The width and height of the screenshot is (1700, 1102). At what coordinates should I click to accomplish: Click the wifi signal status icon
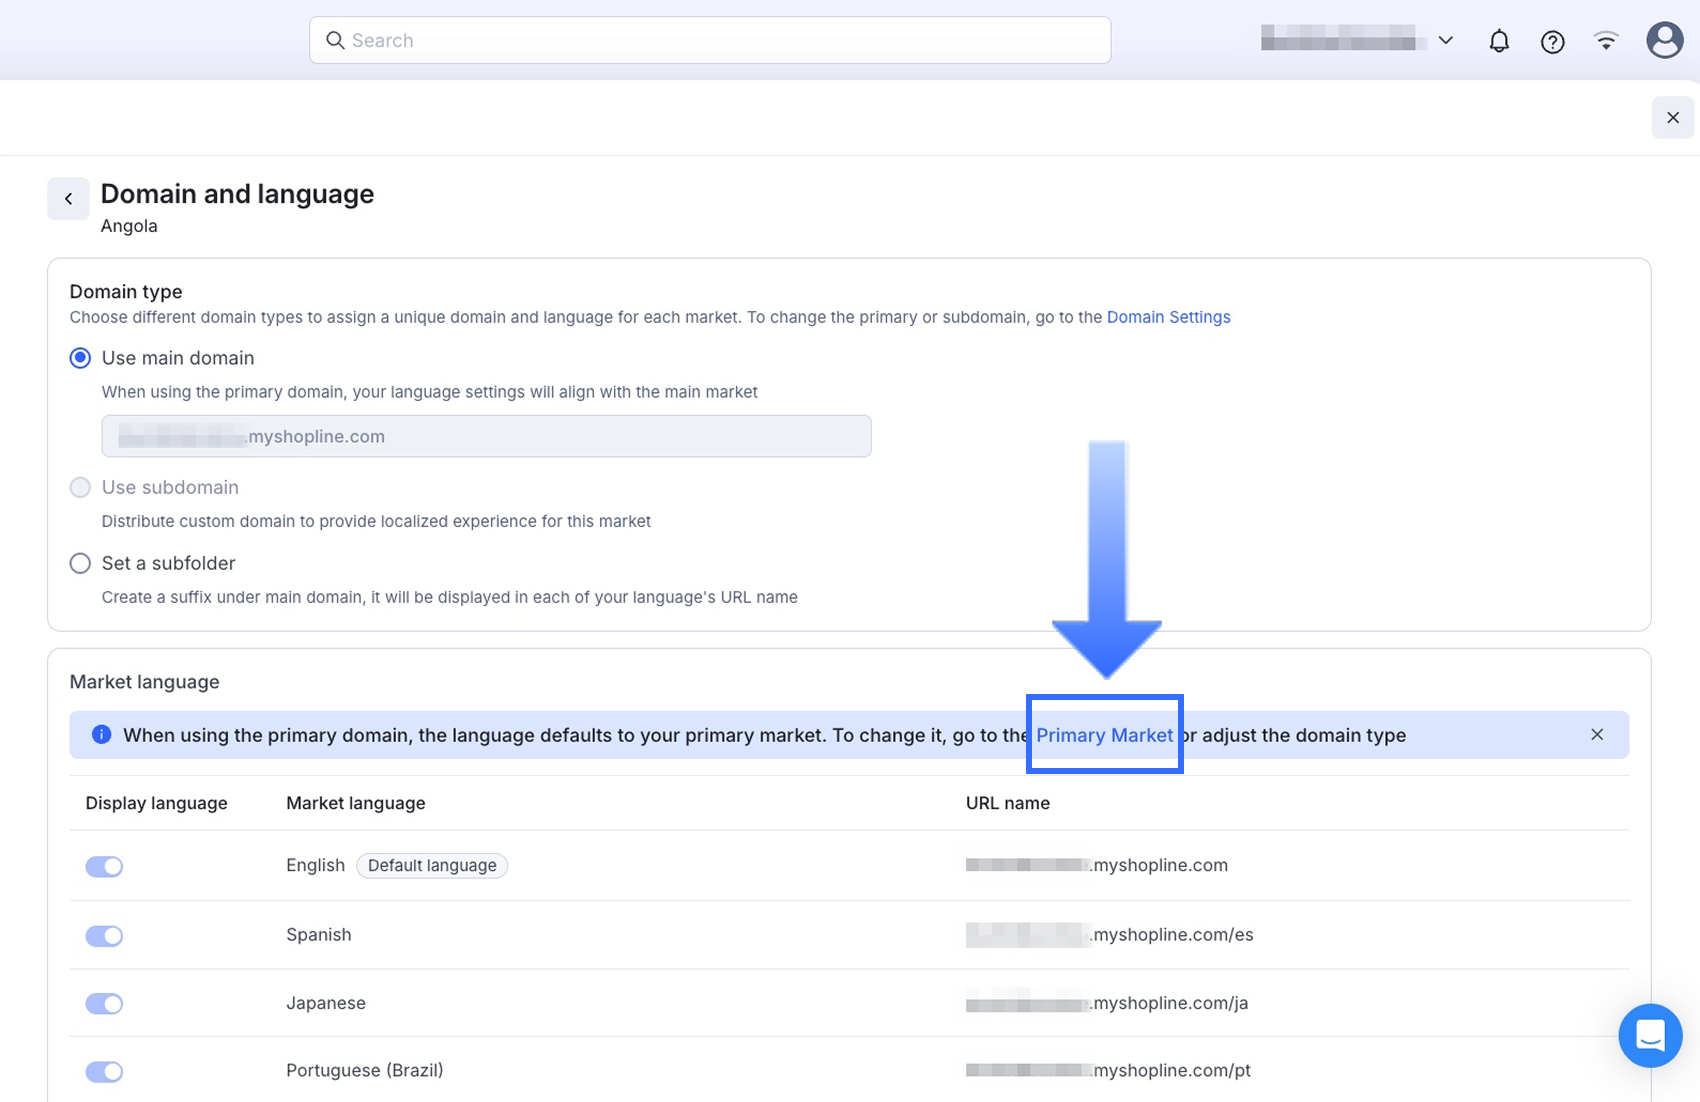coord(1606,41)
